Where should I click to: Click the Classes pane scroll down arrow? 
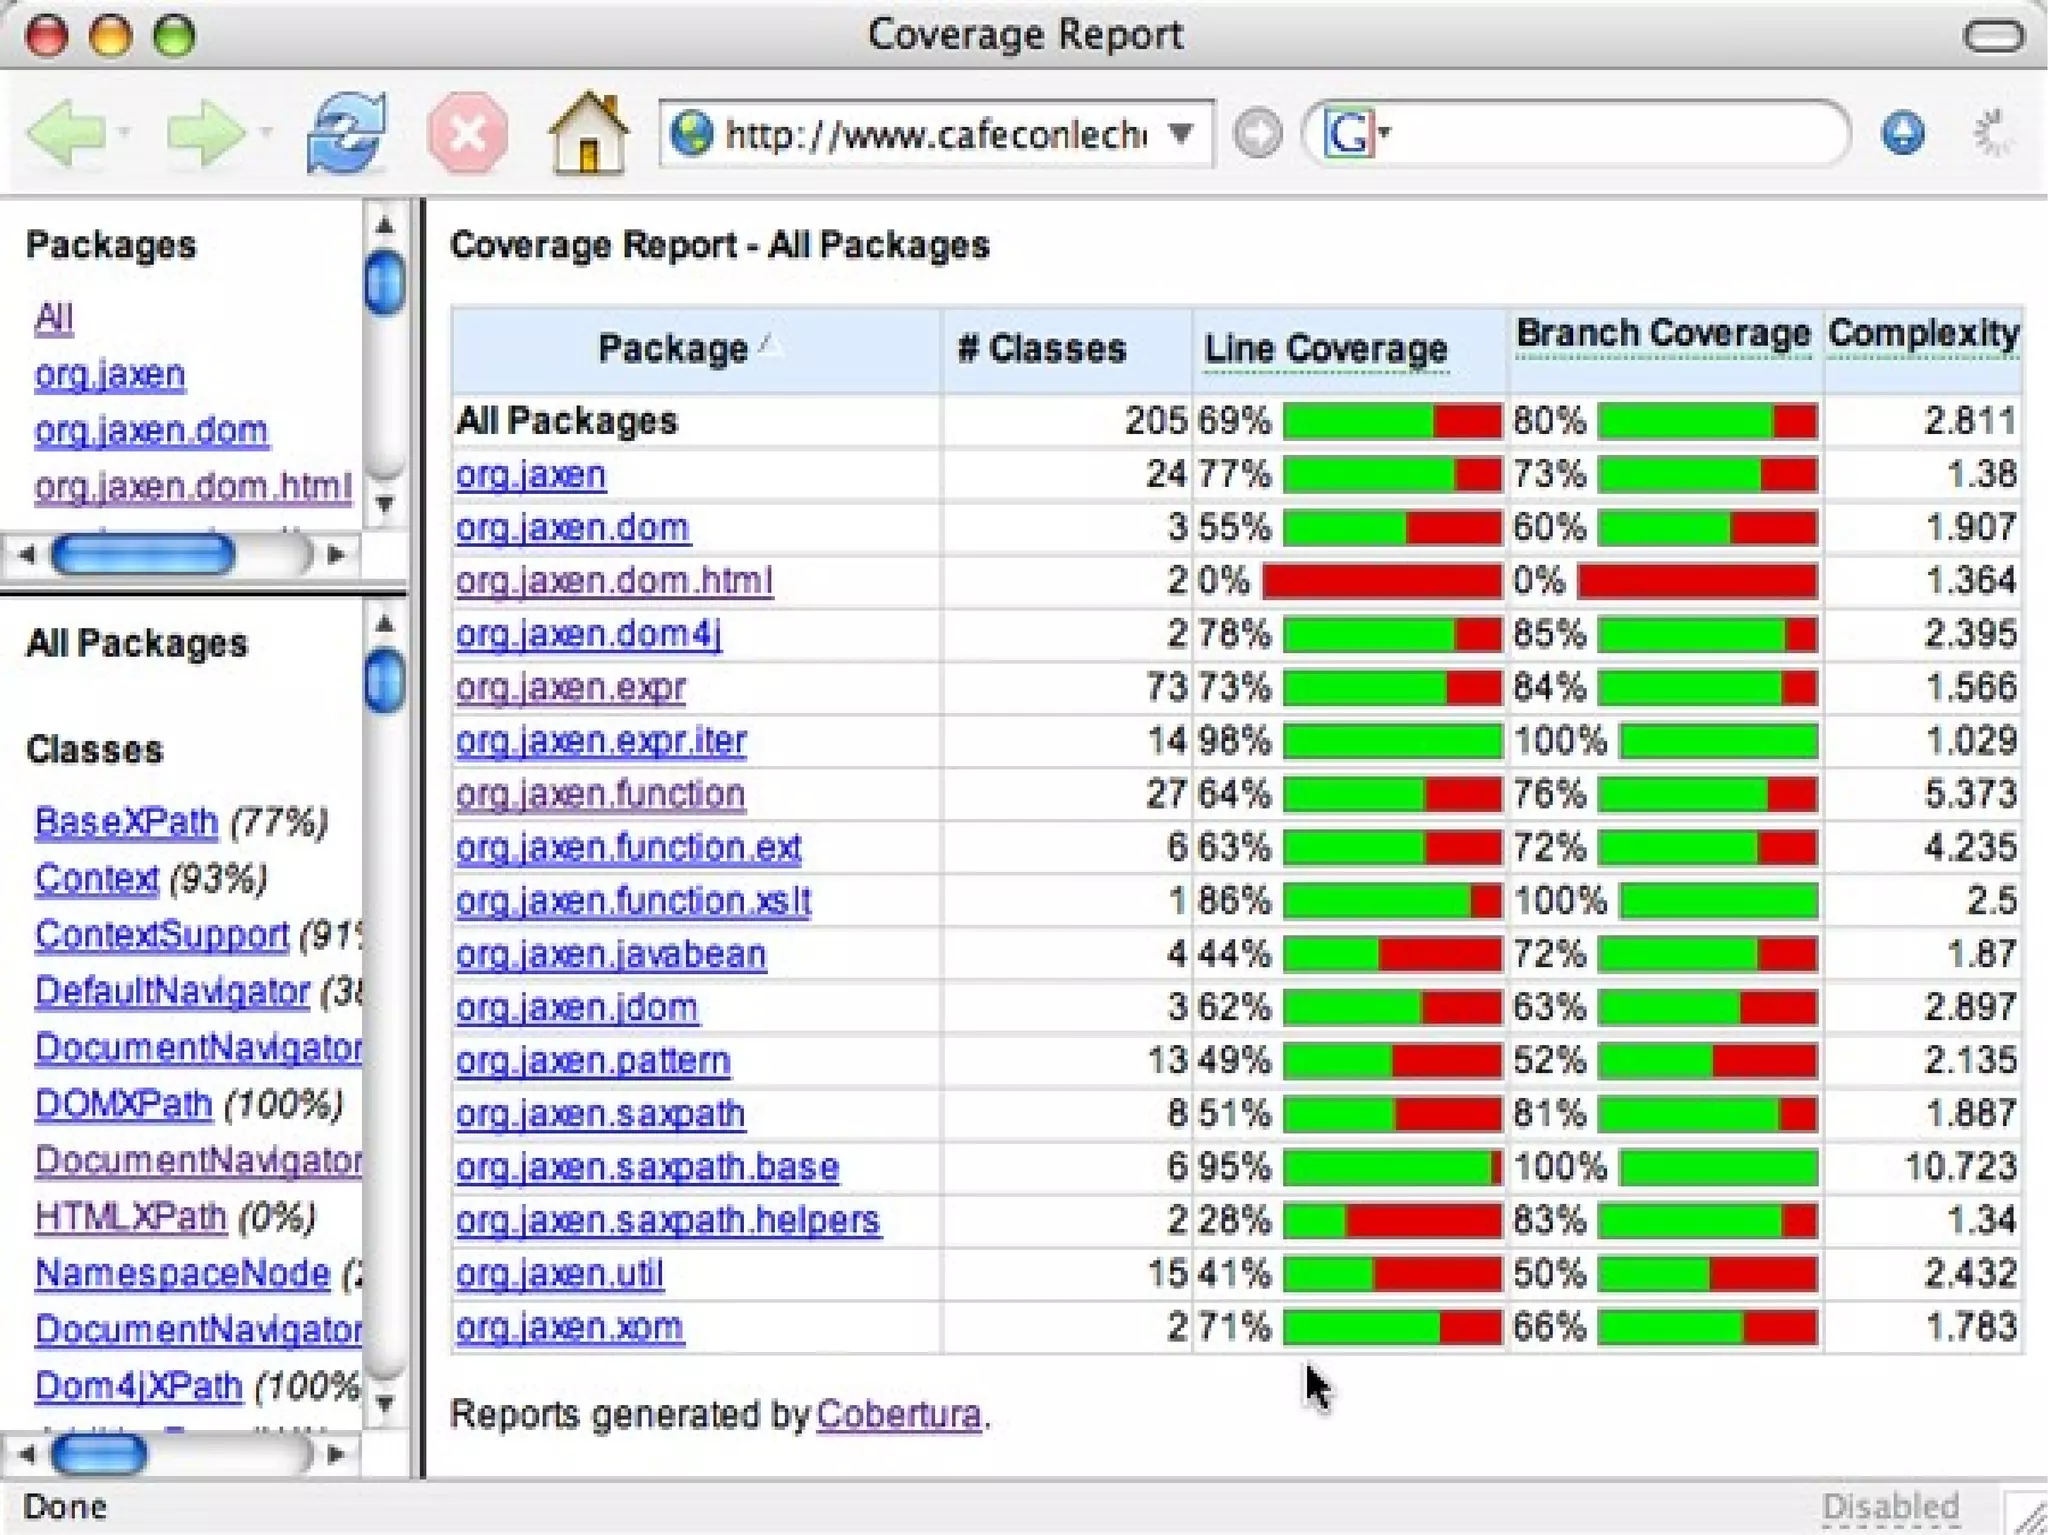pyautogui.click(x=384, y=1404)
